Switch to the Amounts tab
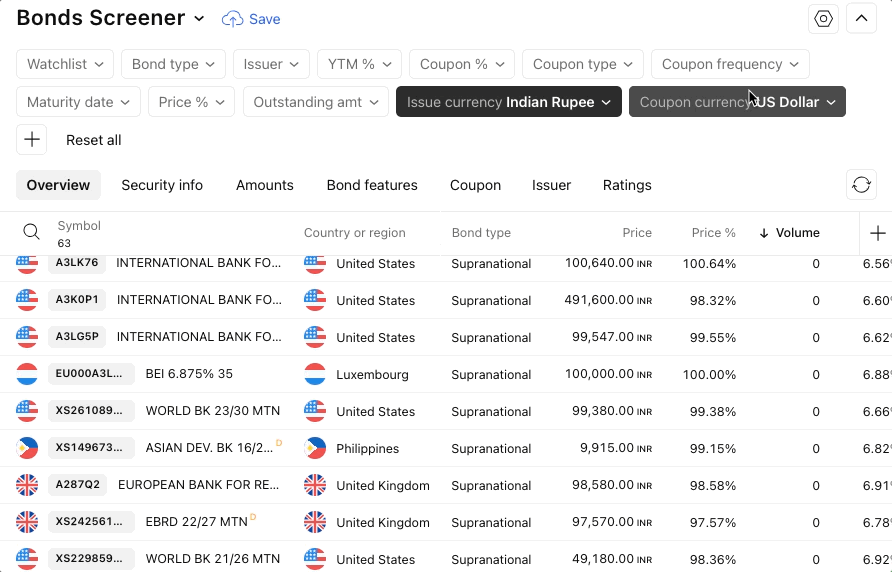Screen dimensions: 892x572 pos(265,185)
